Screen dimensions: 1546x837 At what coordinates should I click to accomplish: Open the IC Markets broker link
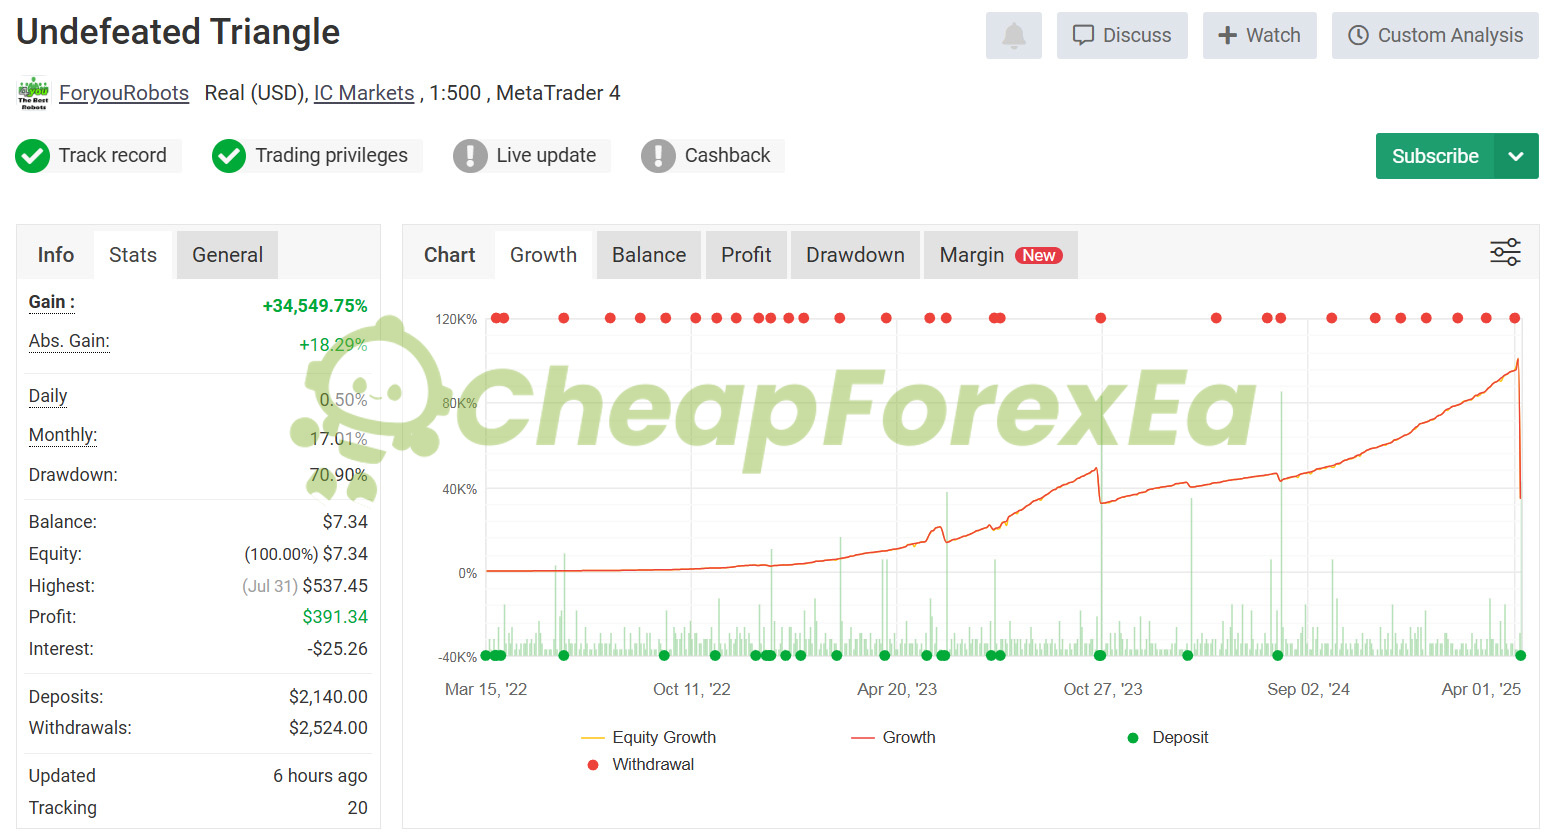pos(364,93)
